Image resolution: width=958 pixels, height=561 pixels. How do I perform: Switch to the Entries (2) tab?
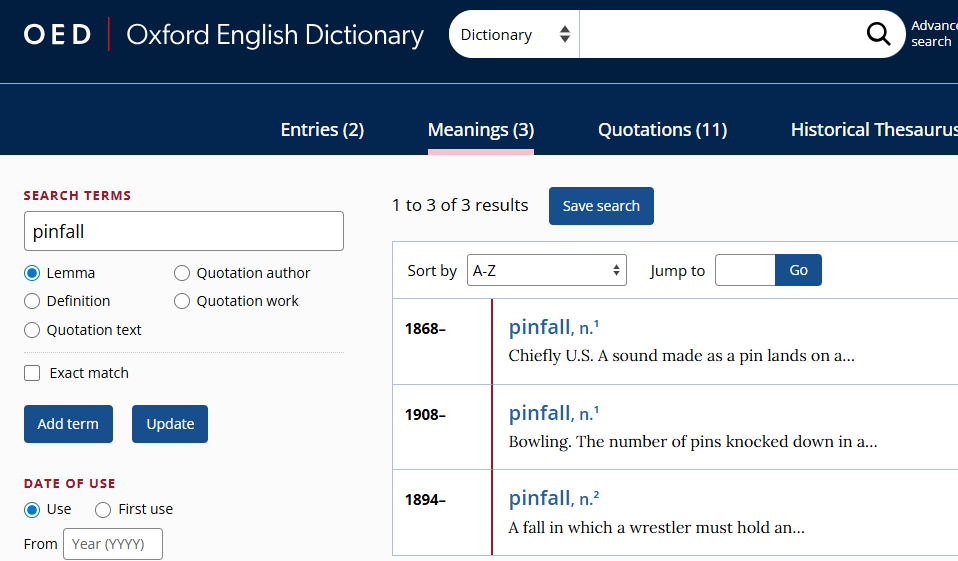322,130
